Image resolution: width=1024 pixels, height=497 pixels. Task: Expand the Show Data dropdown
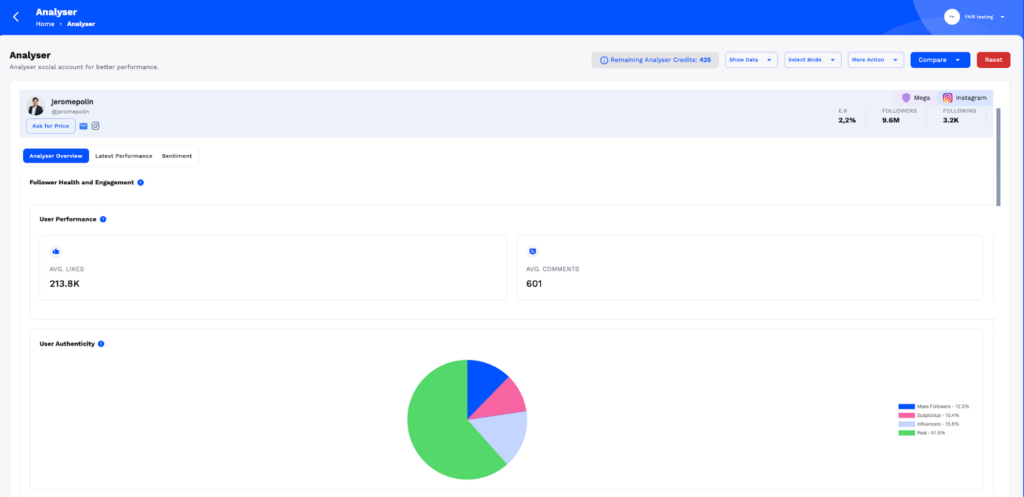751,60
